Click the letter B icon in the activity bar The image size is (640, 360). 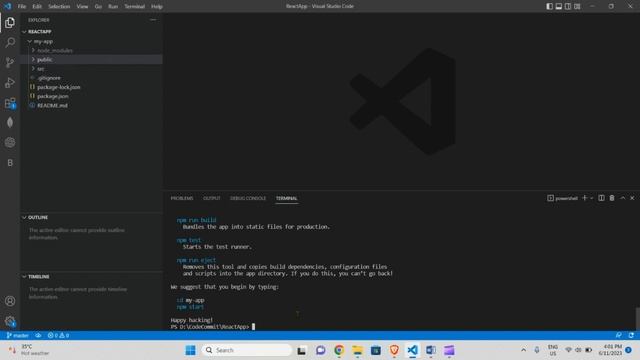point(10,162)
